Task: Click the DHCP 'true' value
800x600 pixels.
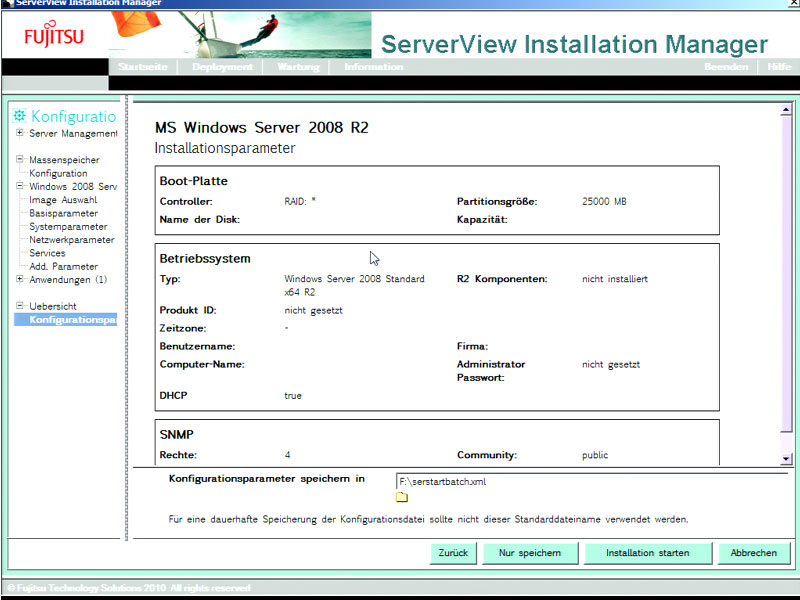Action: 293,396
